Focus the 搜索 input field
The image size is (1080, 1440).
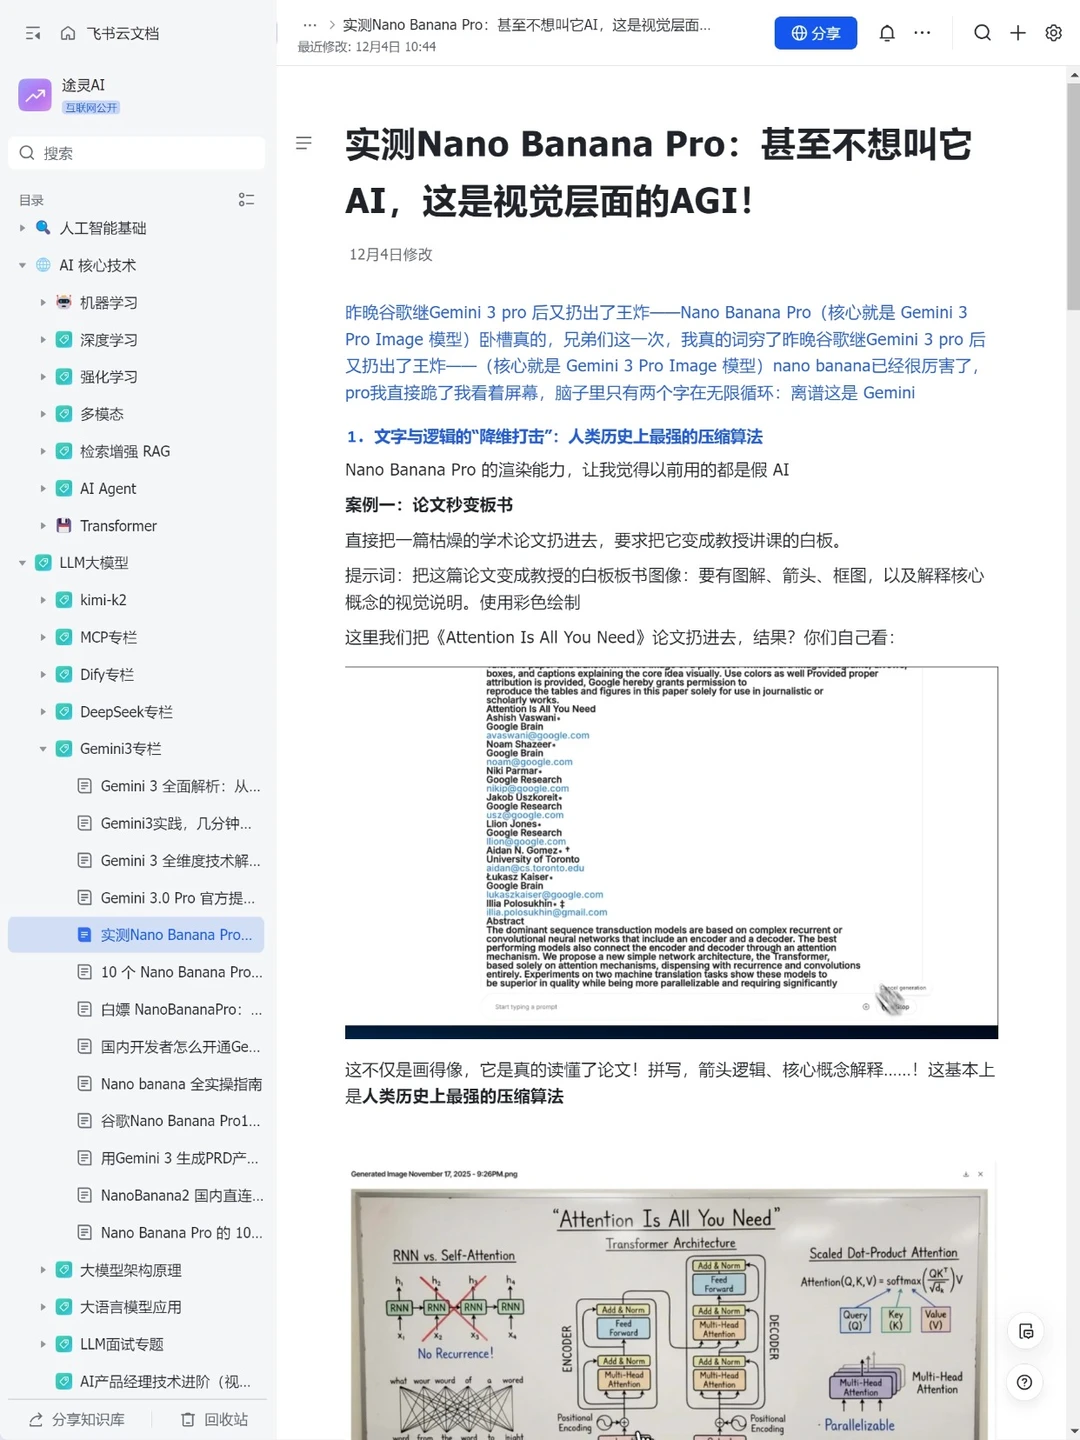coord(136,153)
